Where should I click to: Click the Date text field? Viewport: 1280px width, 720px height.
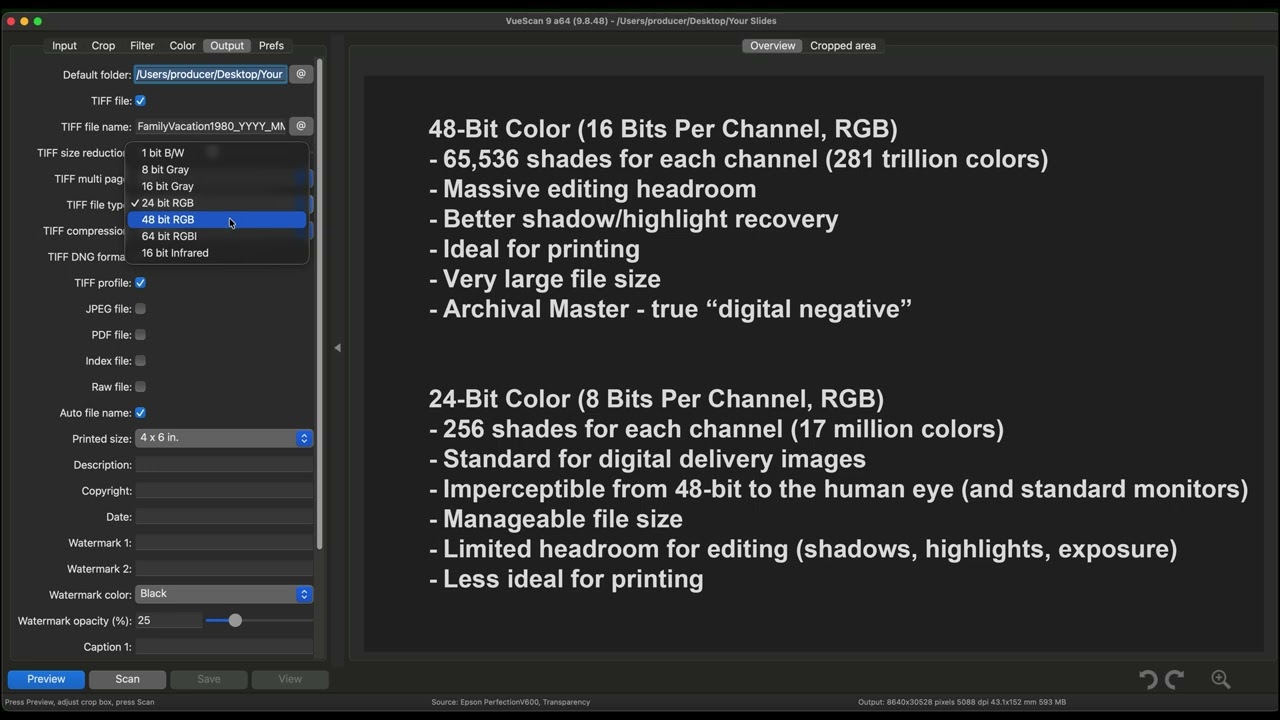click(224, 517)
